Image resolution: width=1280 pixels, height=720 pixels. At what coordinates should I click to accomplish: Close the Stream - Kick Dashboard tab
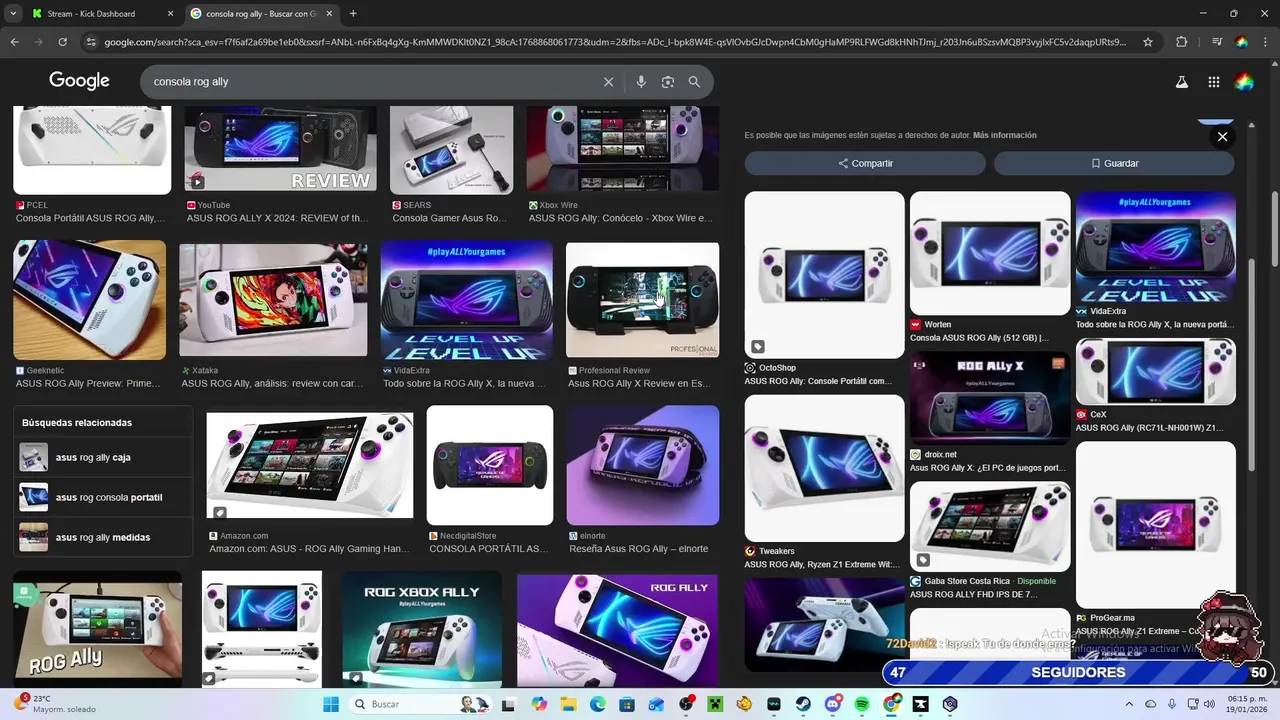click(x=170, y=14)
